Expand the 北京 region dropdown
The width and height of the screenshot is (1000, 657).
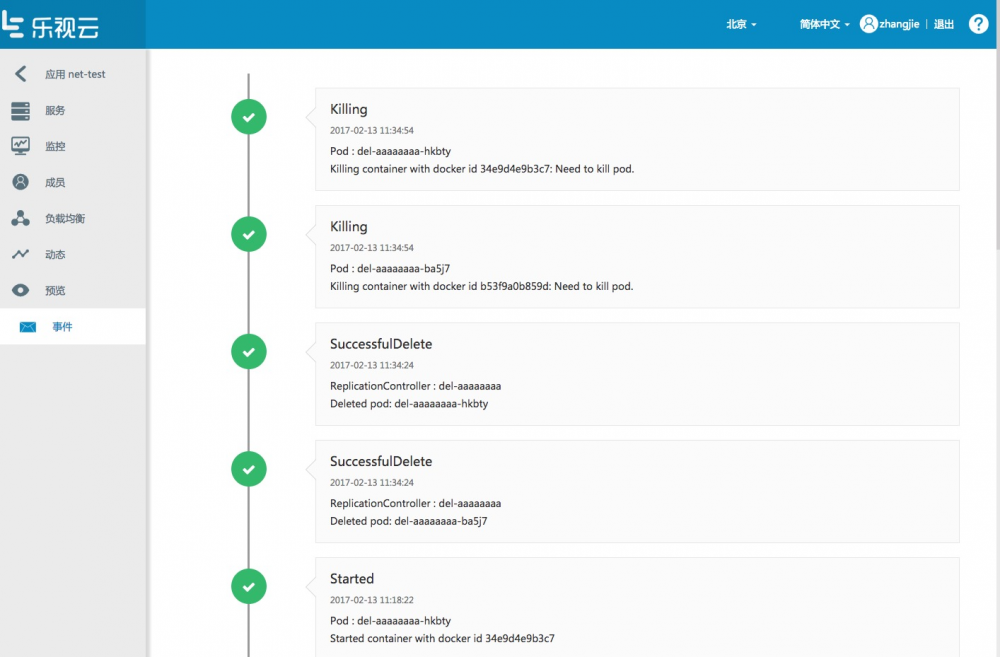(741, 24)
